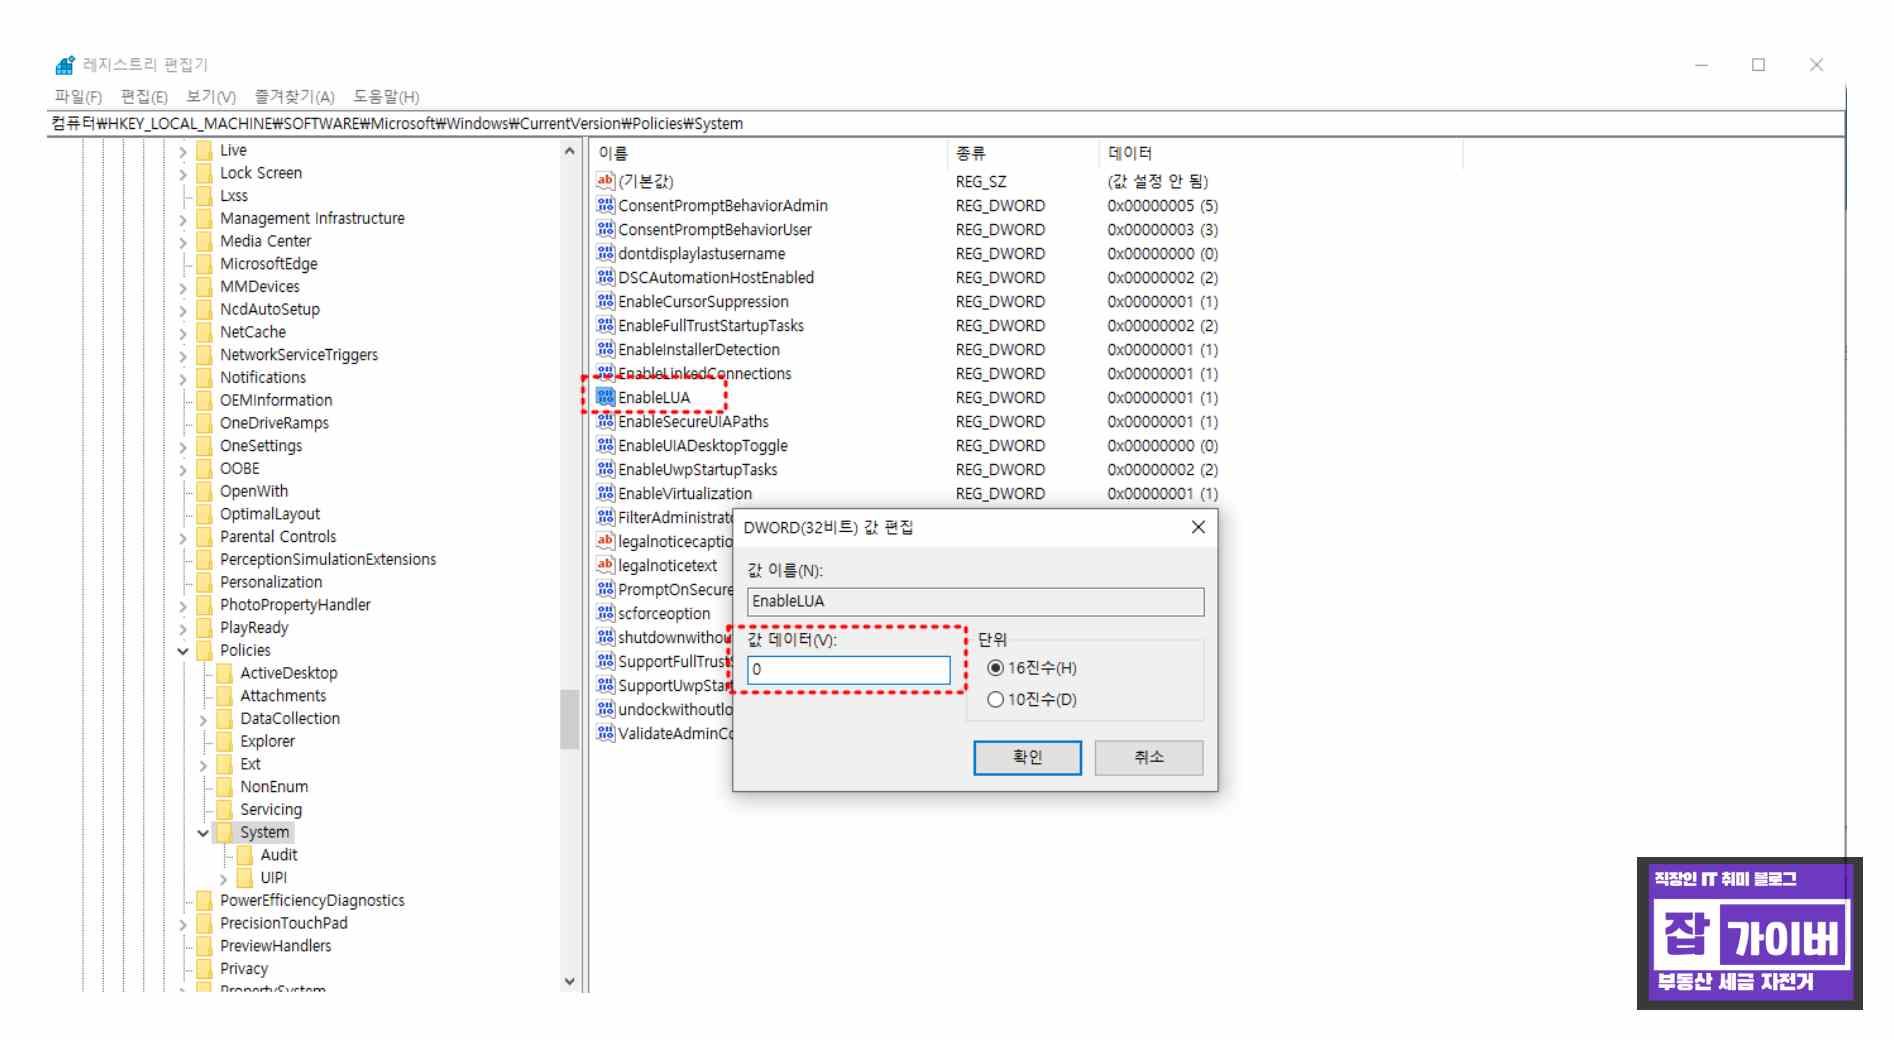Expand the Lock Screen tree node
This screenshot has width=1894, height=1040.
pyautogui.click(x=183, y=174)
